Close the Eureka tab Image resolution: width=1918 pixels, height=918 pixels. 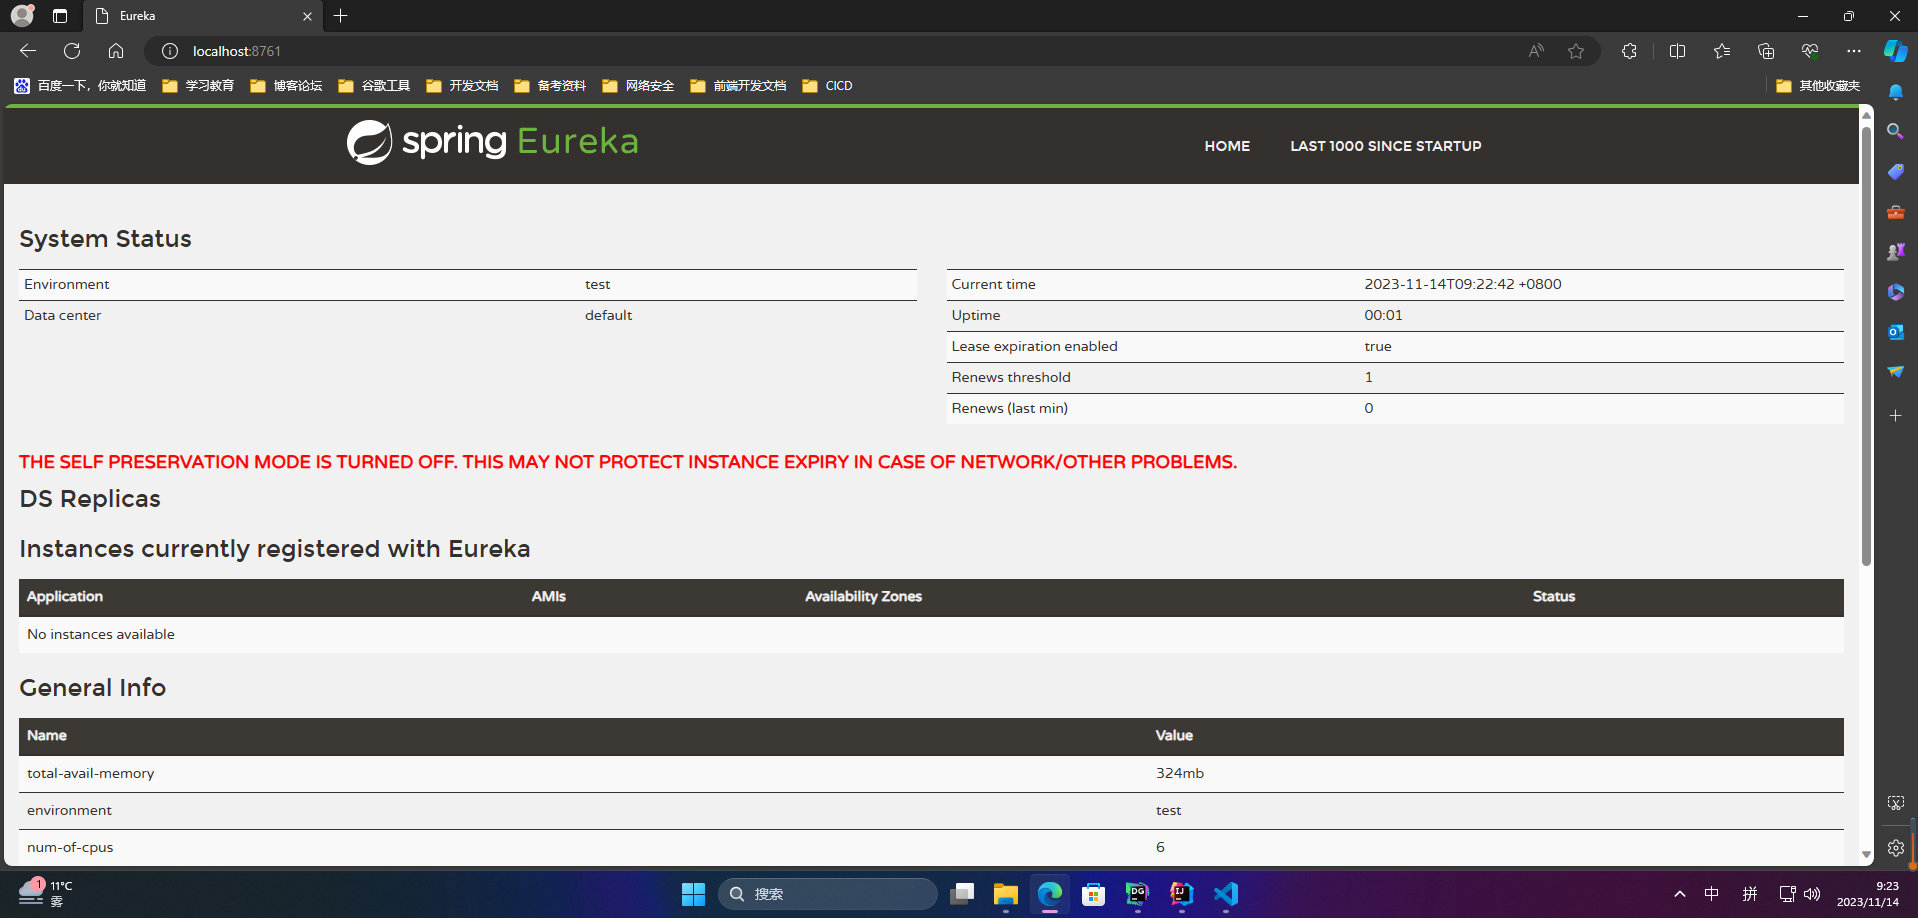[x=307, y=16]
